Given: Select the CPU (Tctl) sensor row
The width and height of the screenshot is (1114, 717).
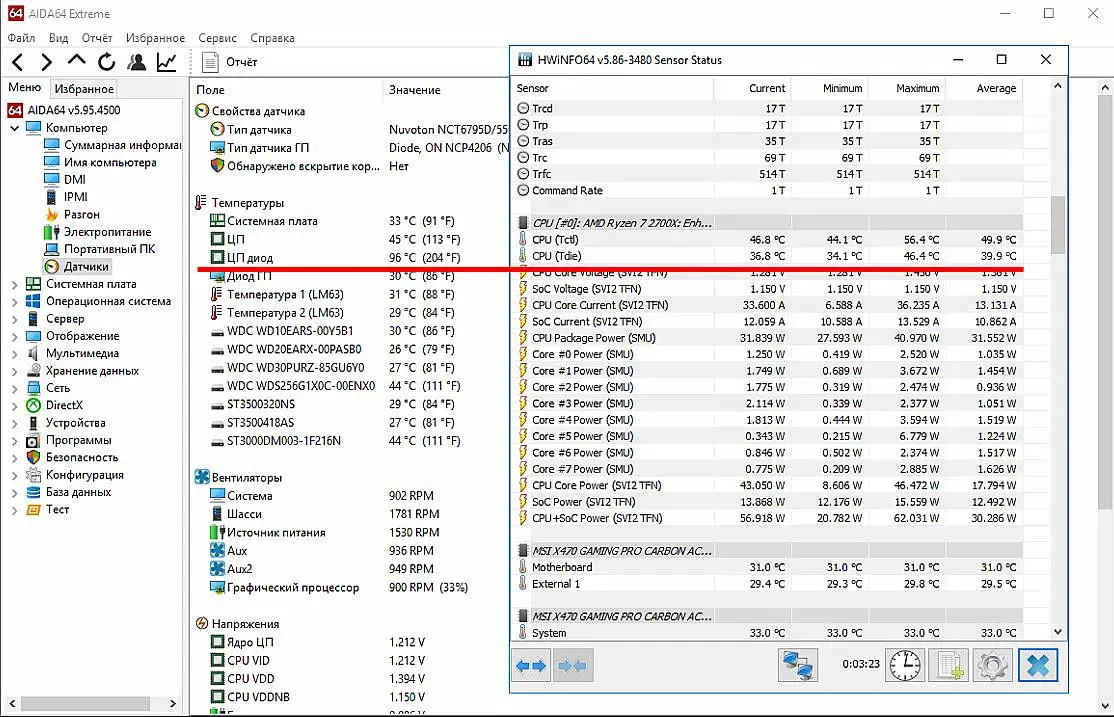Looking at the screenshot, I should pyautogui.click(x=767, y=239).
